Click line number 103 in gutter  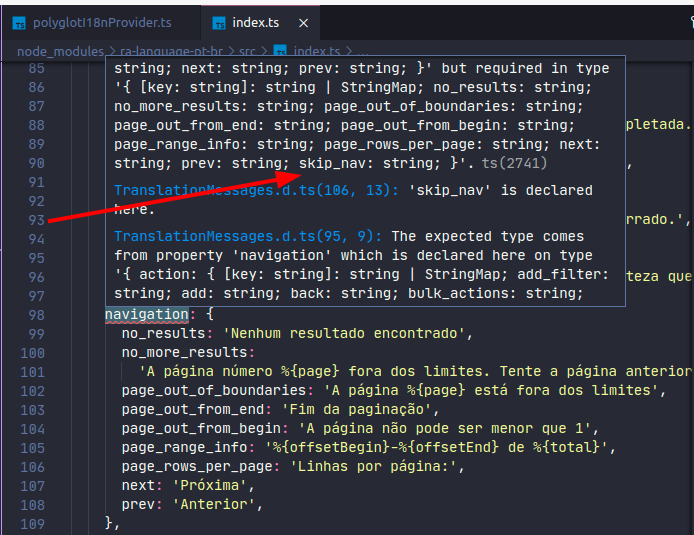tap(32, 410)
